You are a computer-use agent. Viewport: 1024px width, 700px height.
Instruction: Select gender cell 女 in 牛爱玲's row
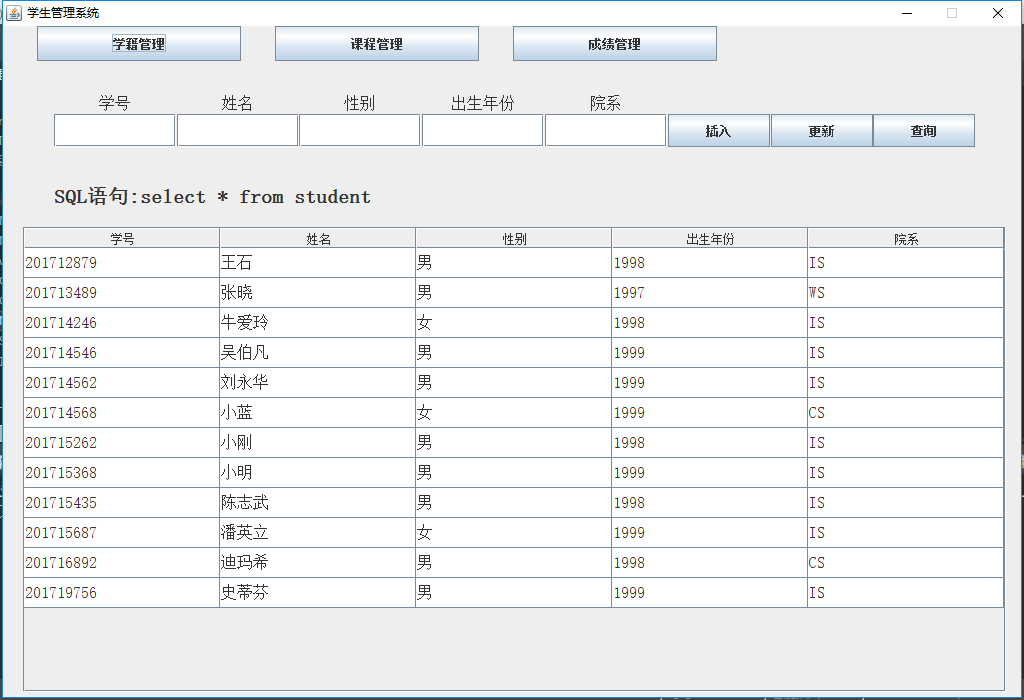click(513, 323)
